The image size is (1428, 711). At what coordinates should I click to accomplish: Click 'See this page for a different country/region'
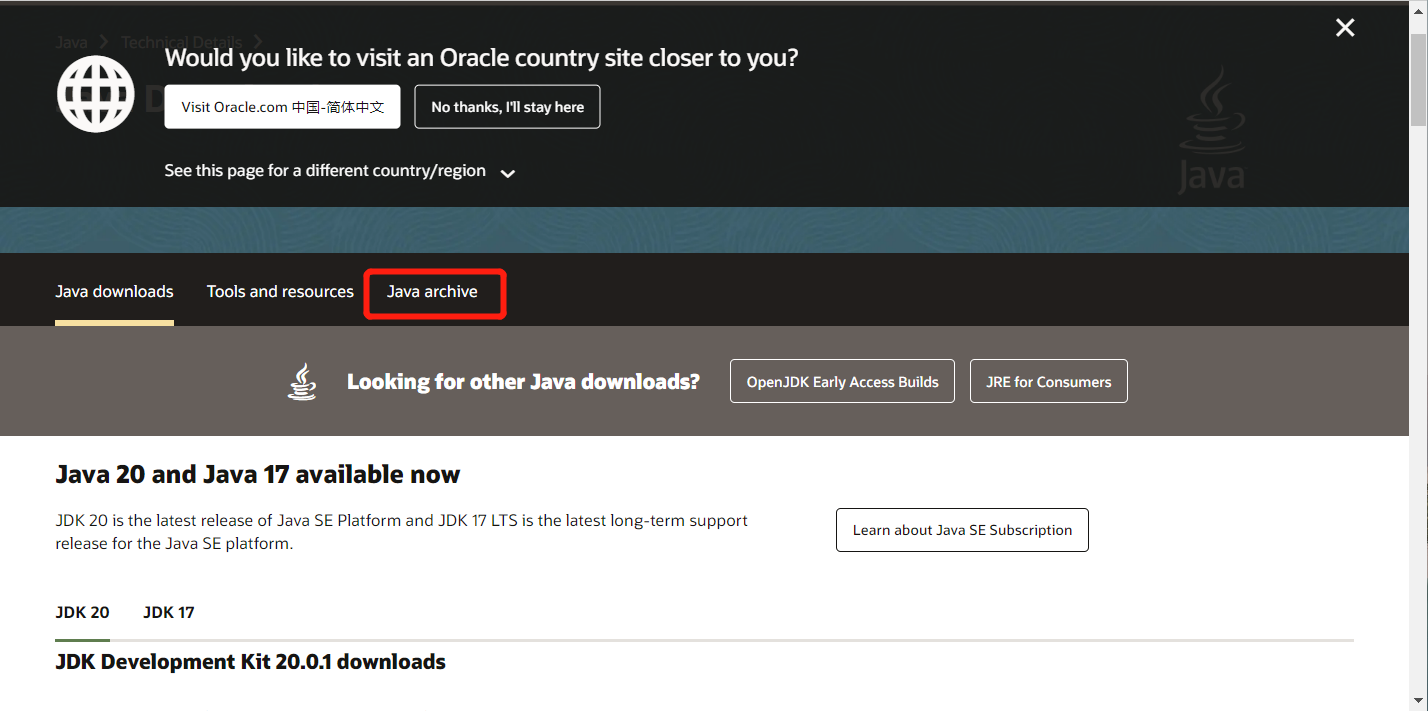tap(325, 171)
